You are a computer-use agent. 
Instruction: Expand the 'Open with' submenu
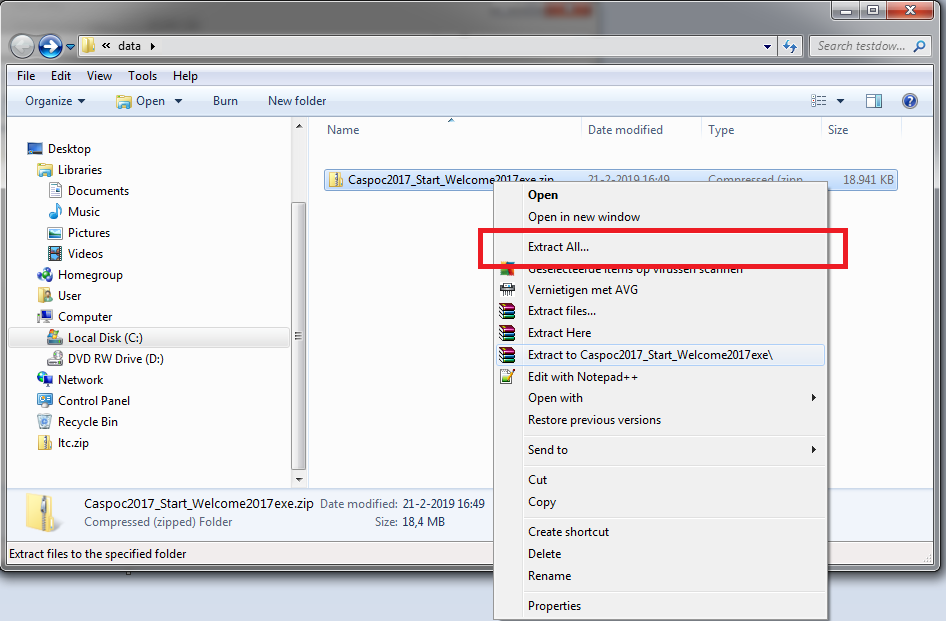[556, 398]
